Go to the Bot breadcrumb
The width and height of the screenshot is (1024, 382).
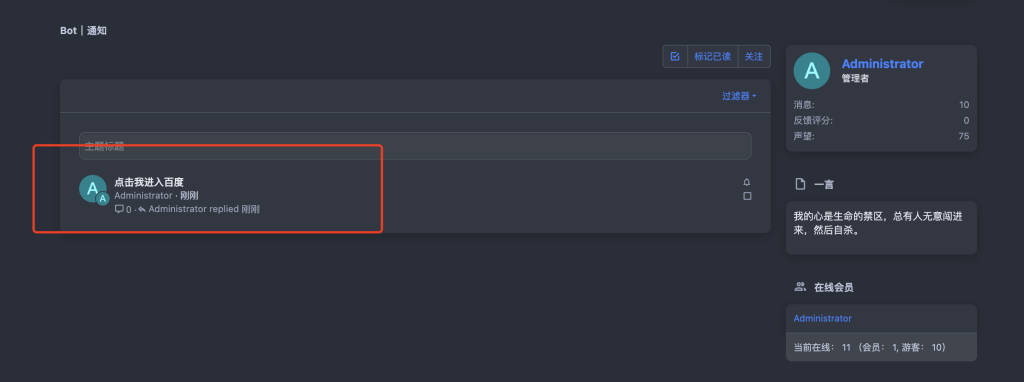(x=69, y=31)
